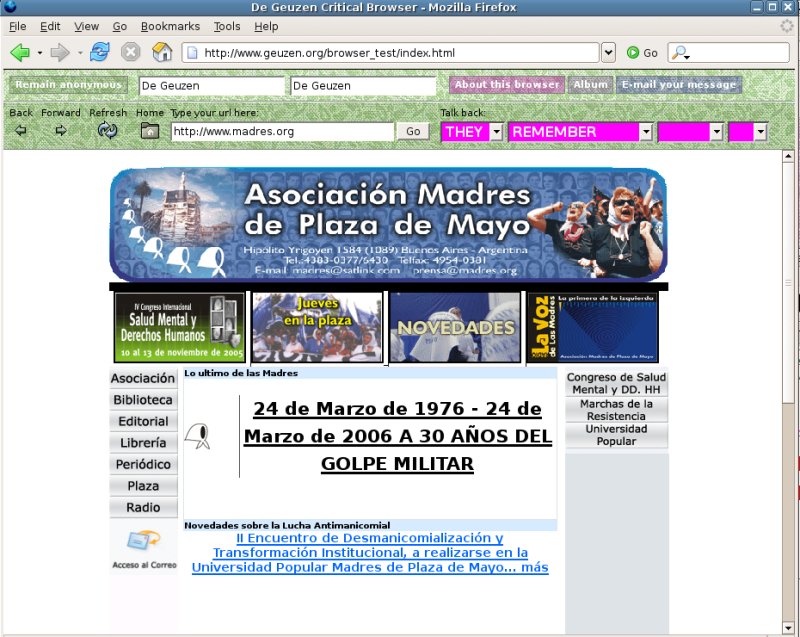Open the search engine magnifier icon
The width and height of the screenshot is (800, 637).
click(x=680, y=53)
